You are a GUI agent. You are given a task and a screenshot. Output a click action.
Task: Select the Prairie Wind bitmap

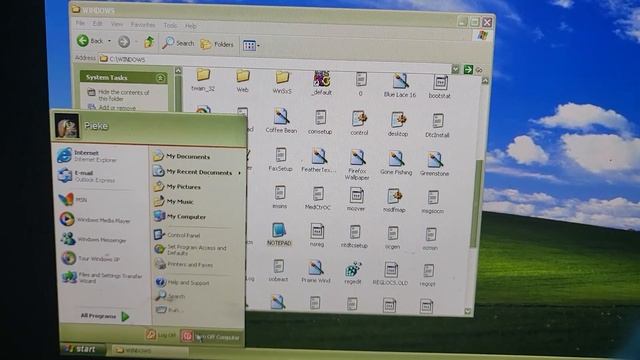316,271
